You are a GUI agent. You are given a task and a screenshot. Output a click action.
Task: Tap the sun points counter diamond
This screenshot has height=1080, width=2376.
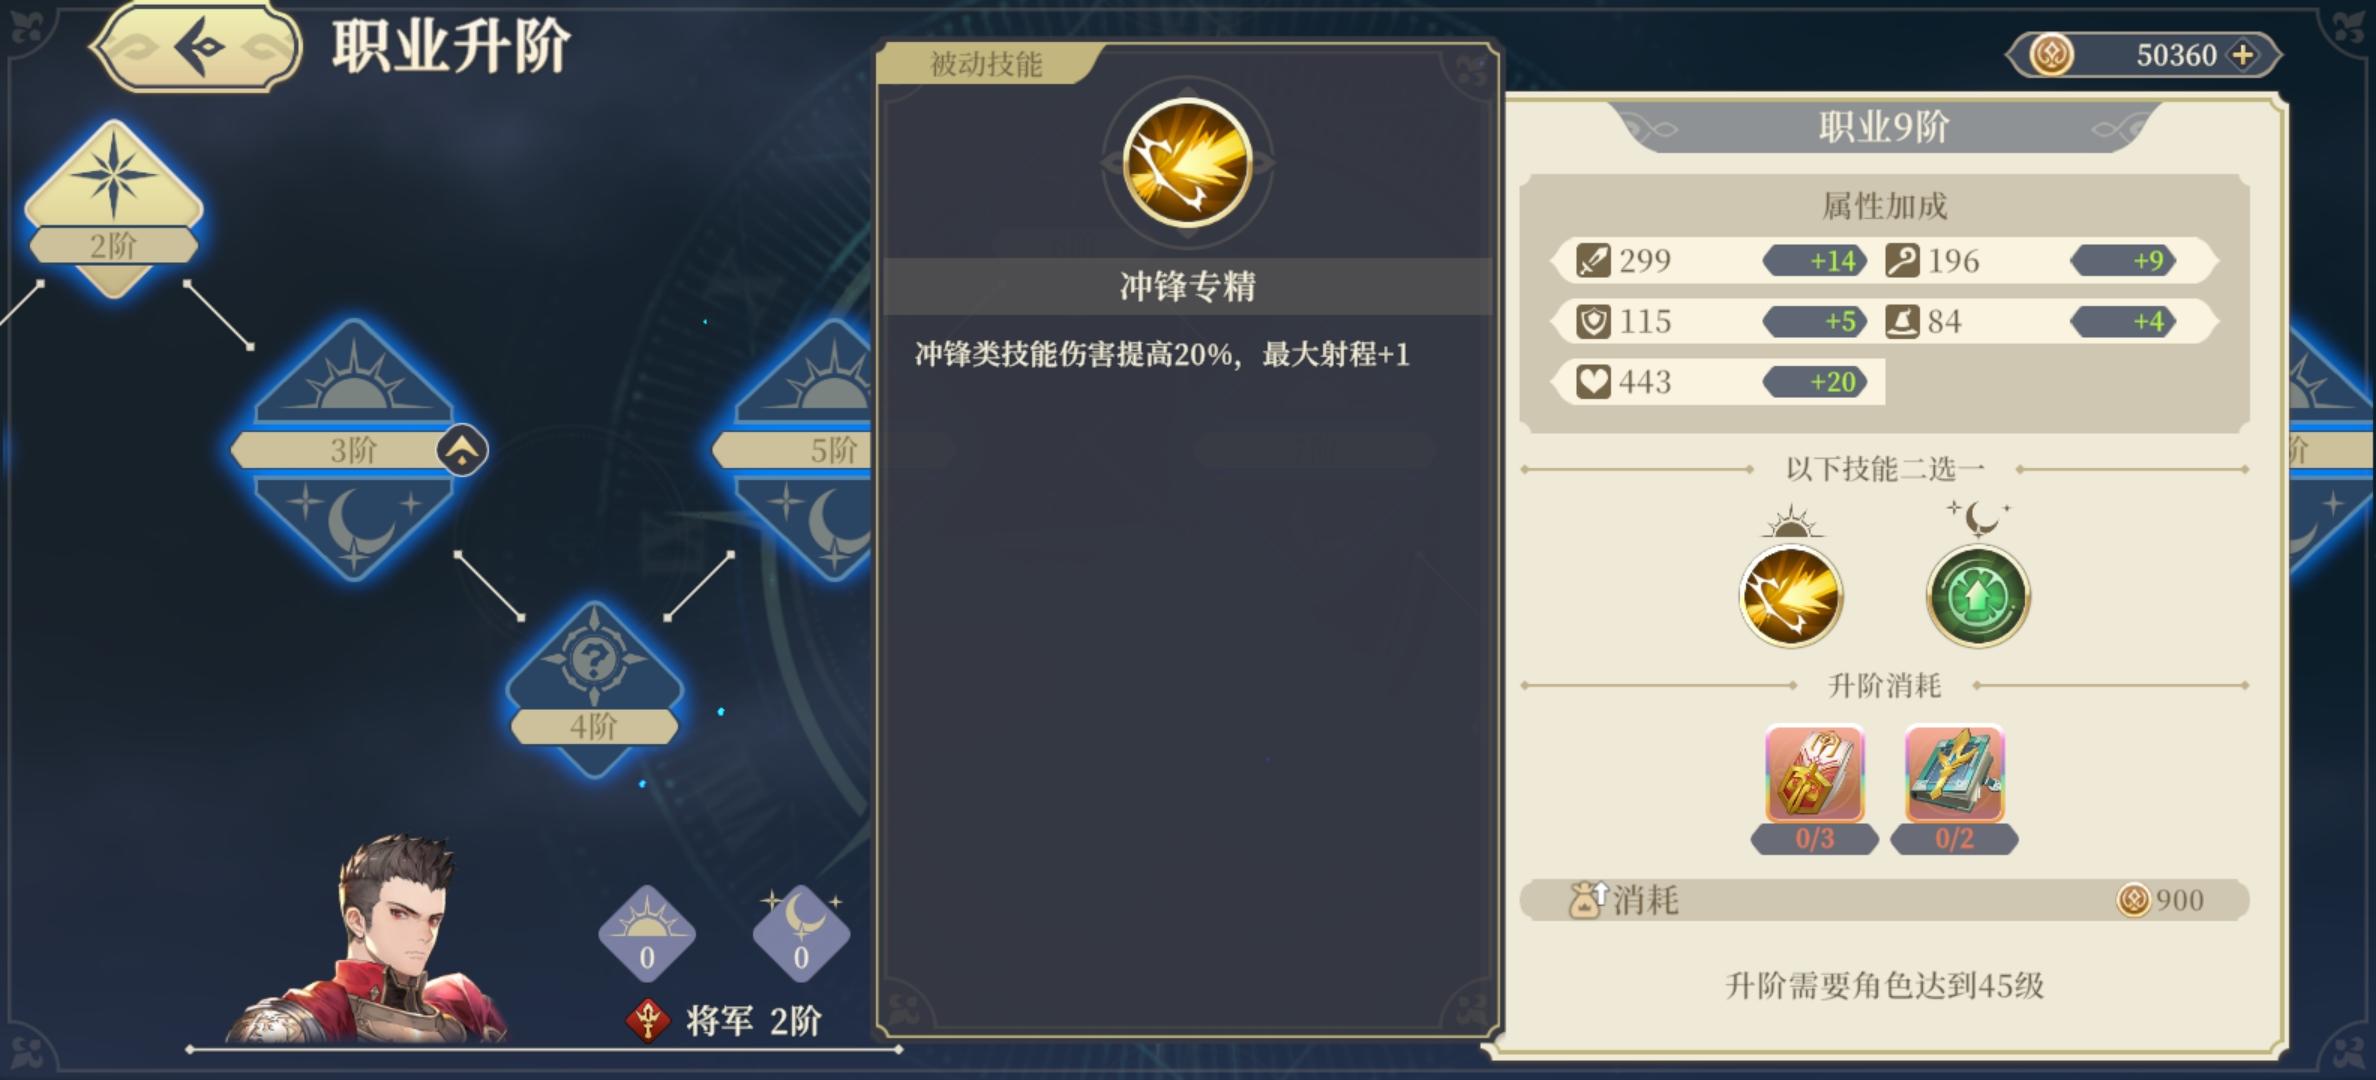pyautogui.click(x=647, y=934)
